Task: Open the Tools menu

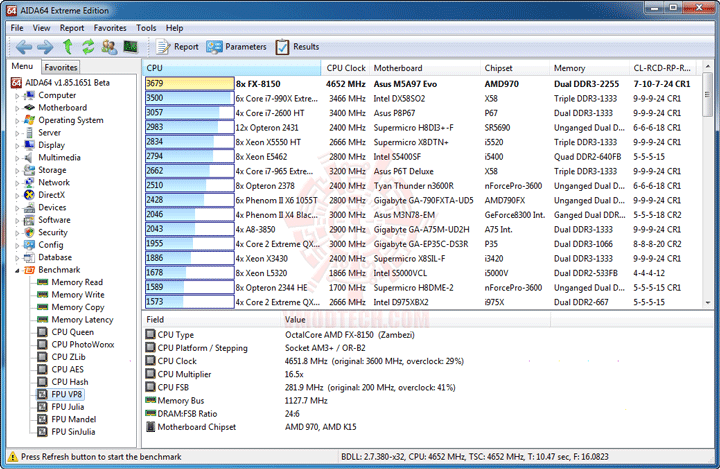Action: (146, 28)
